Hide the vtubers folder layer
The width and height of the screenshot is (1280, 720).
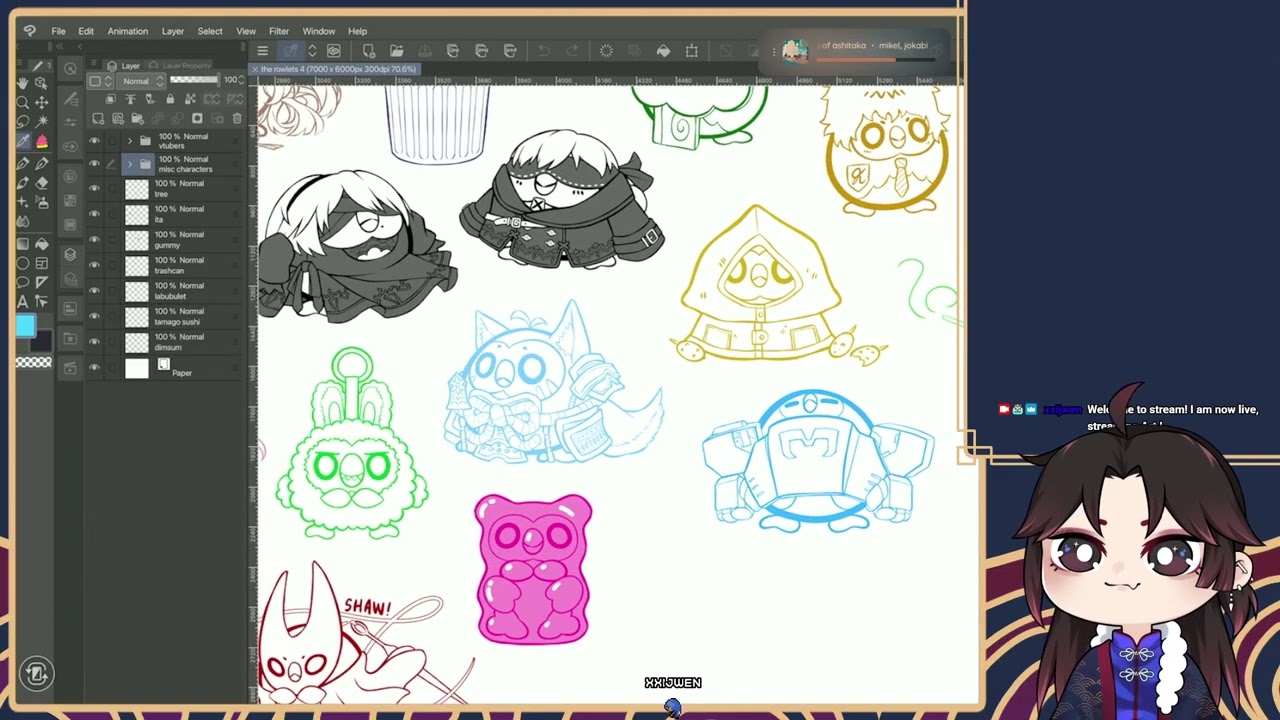point(94,141)
